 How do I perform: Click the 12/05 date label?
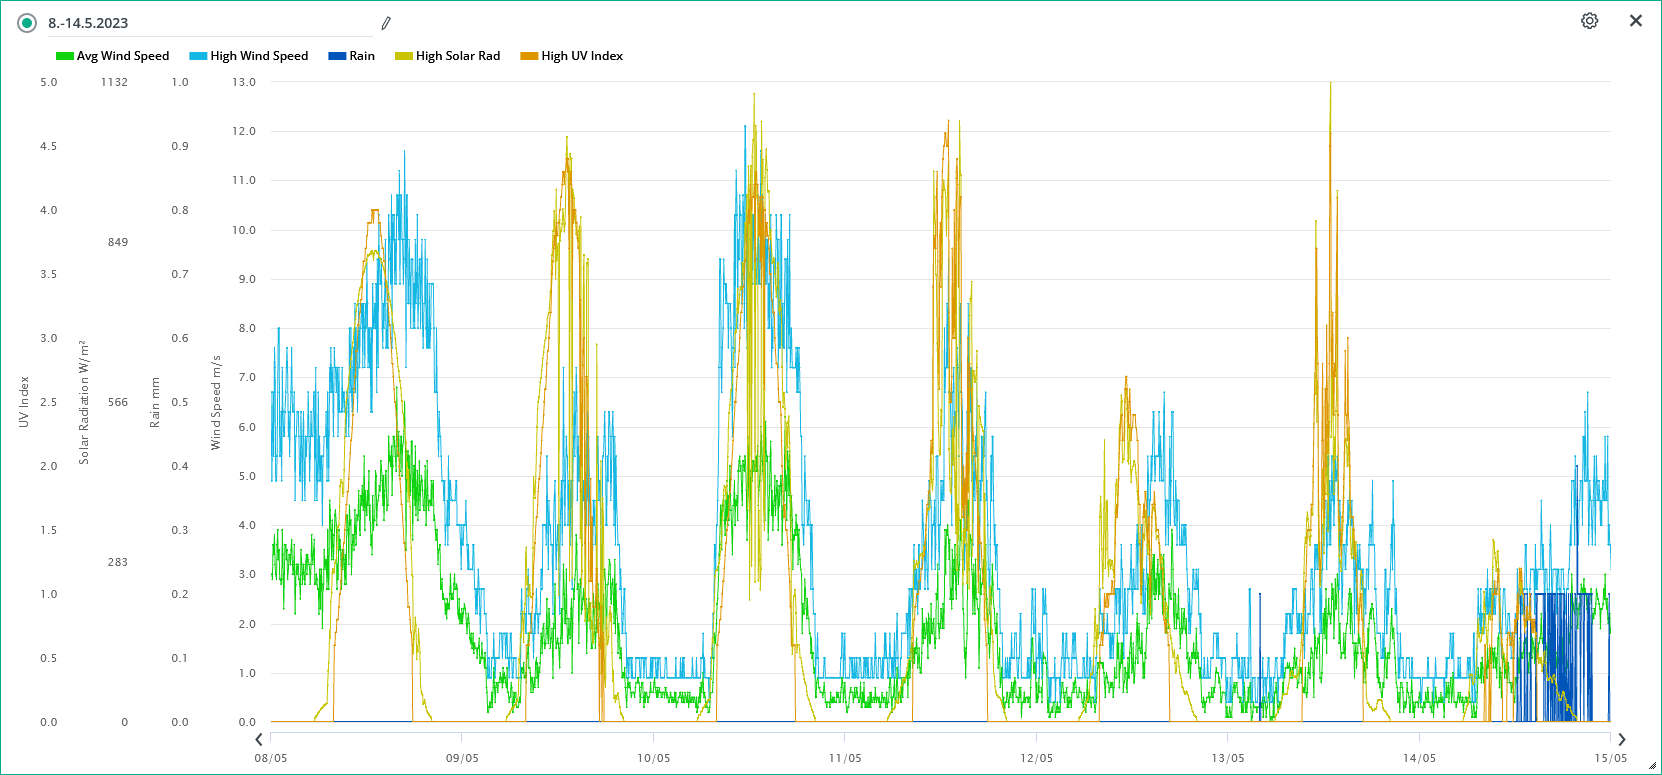1037,758
